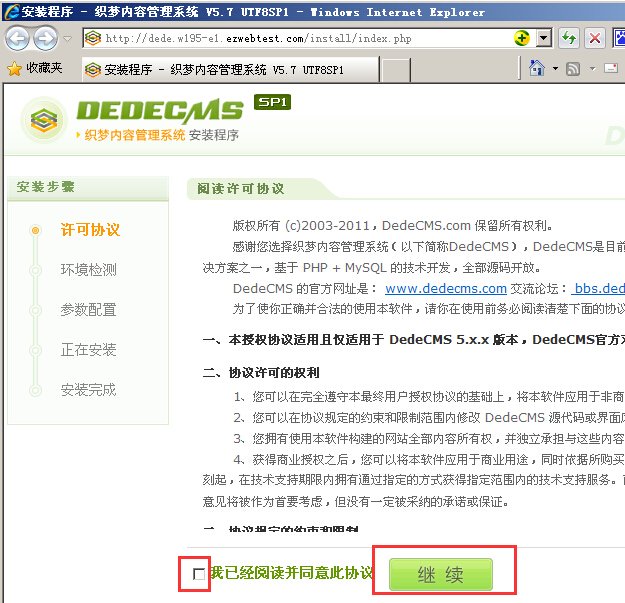The width and height of the screenshot is (625, 603).
Task: Click the Read mail icon in toolbar
Action: [611, 68]
